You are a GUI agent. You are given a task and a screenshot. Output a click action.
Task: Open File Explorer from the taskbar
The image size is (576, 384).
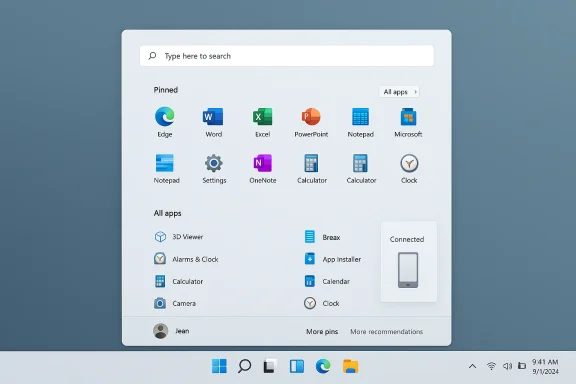click(x=350, y=366)
